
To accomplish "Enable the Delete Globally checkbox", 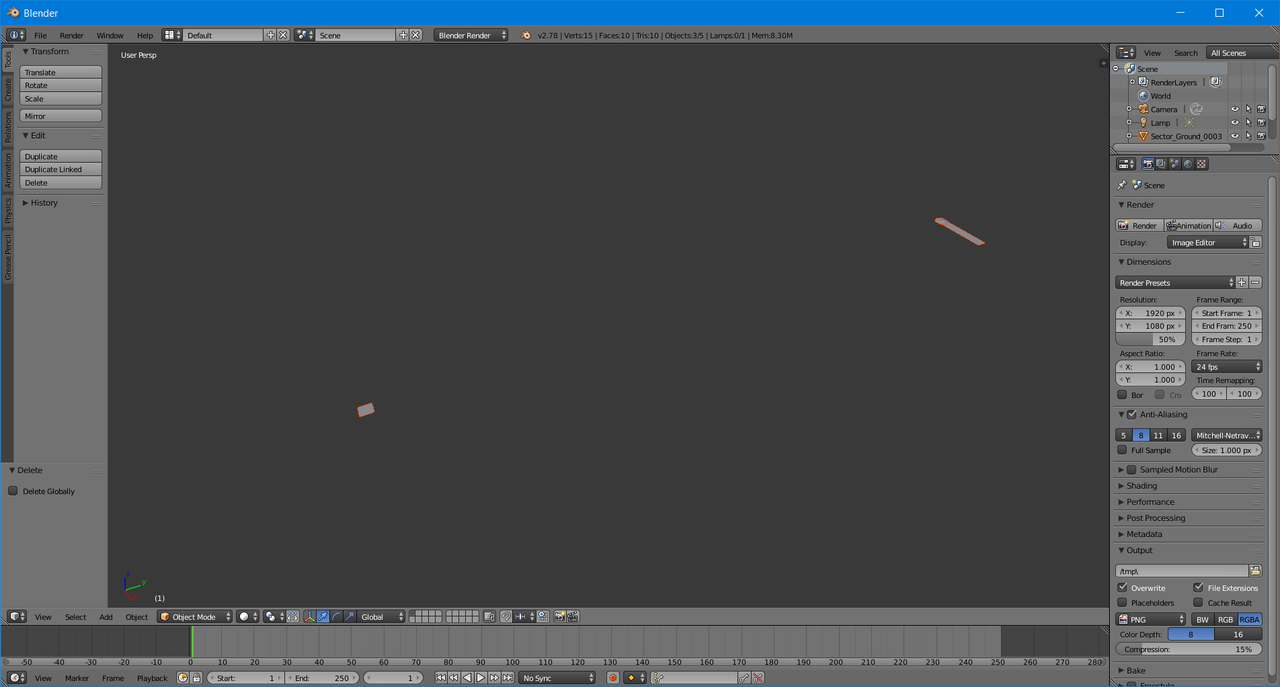I will (13, 491).
